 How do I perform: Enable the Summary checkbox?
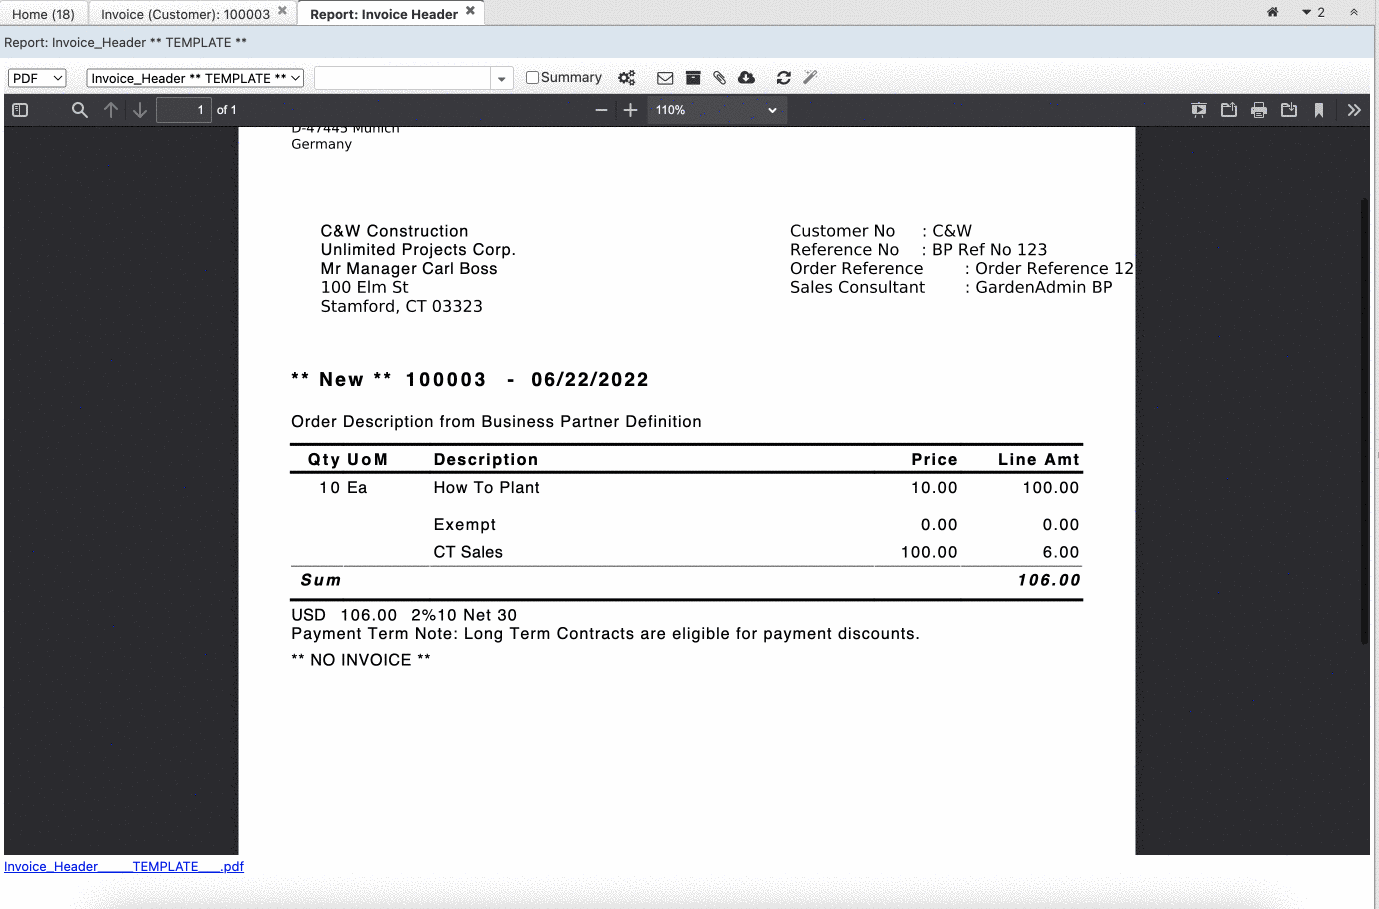coord(531,77)
